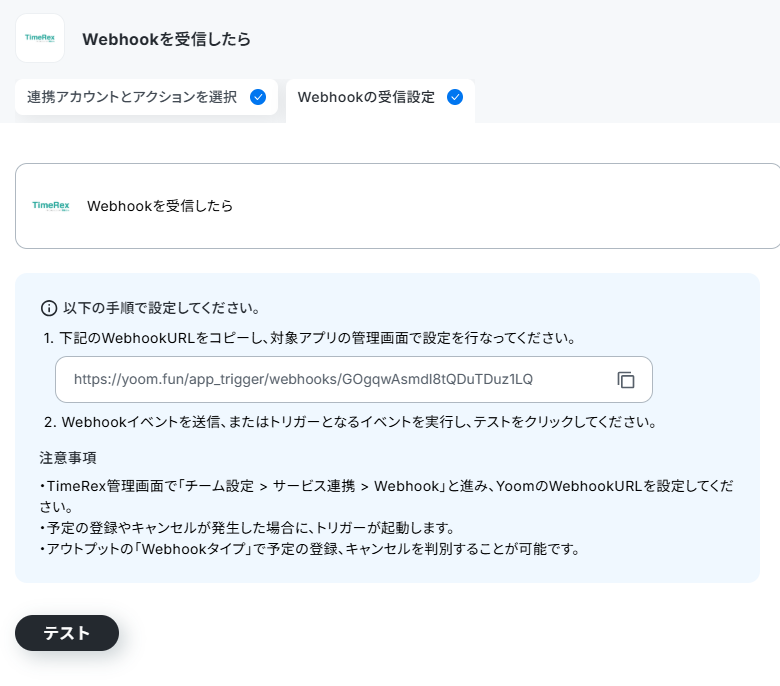Click the info circle icon beside instructions

(x=49, y=308)
